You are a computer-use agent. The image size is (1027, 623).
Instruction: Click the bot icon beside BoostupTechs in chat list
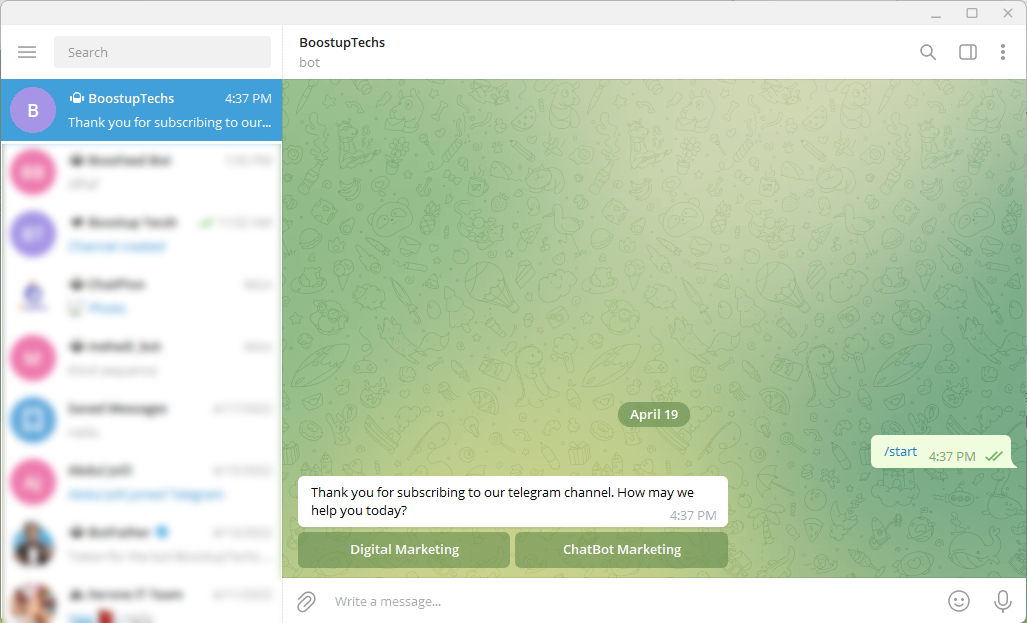tap(77, 98)
